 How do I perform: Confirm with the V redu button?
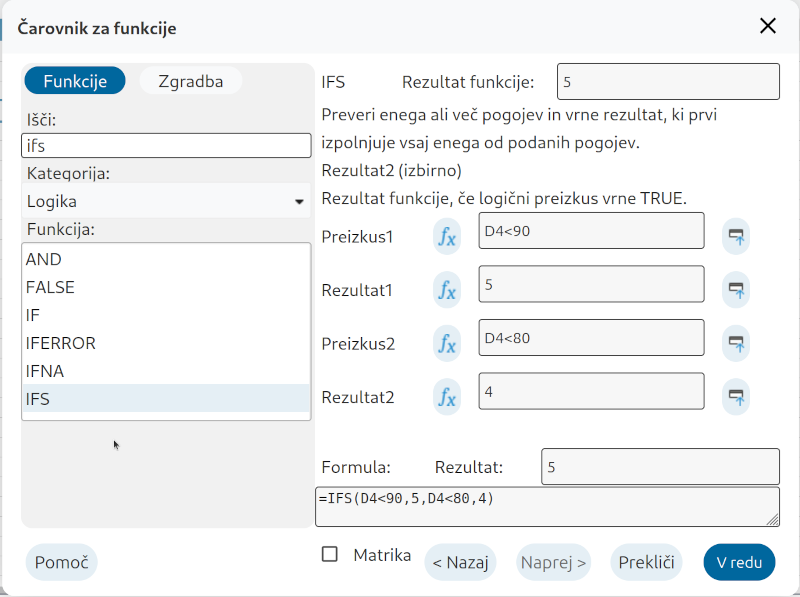pos(739,562)
